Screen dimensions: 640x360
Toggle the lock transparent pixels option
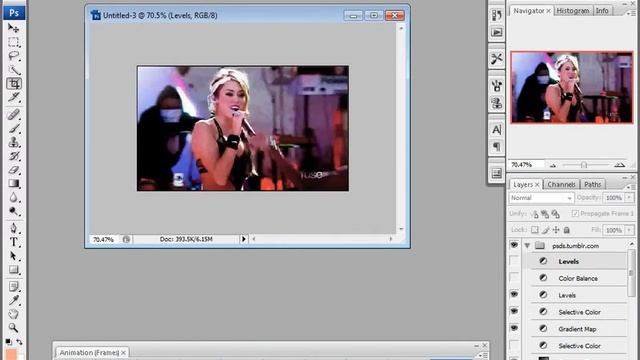(535, 230)
